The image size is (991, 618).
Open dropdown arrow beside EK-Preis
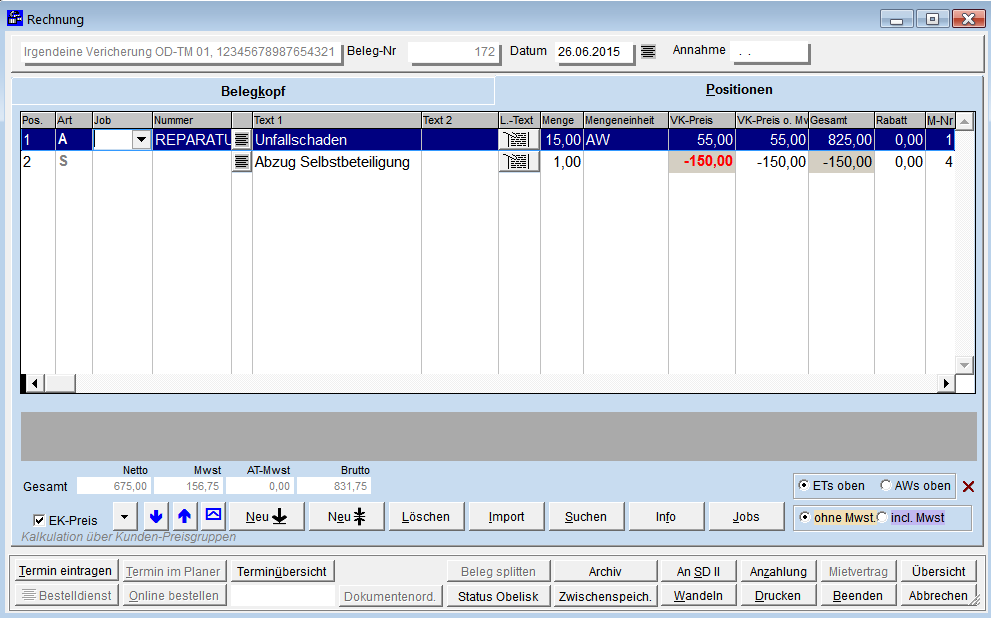(x=125, y=517)
